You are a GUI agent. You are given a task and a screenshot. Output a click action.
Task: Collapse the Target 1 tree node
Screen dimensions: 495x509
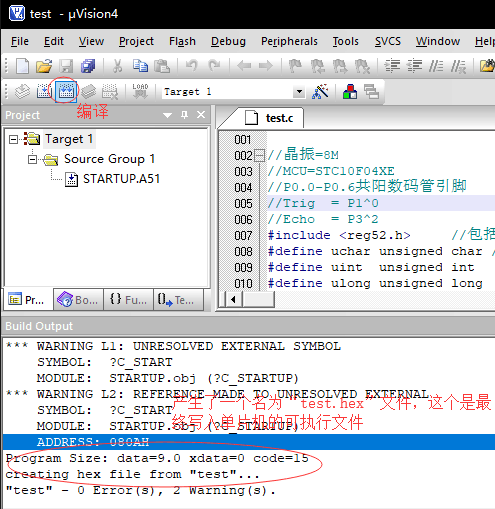pos(13,139)
